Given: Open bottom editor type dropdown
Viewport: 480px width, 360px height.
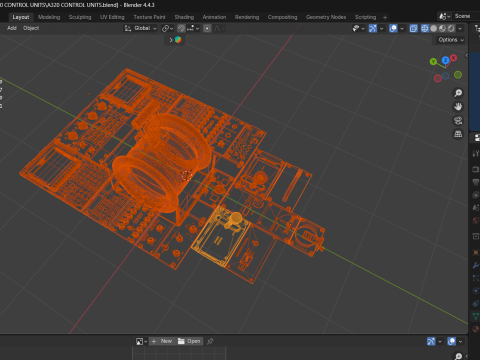Looking at the screenshot, I should [x=141, y=341].
